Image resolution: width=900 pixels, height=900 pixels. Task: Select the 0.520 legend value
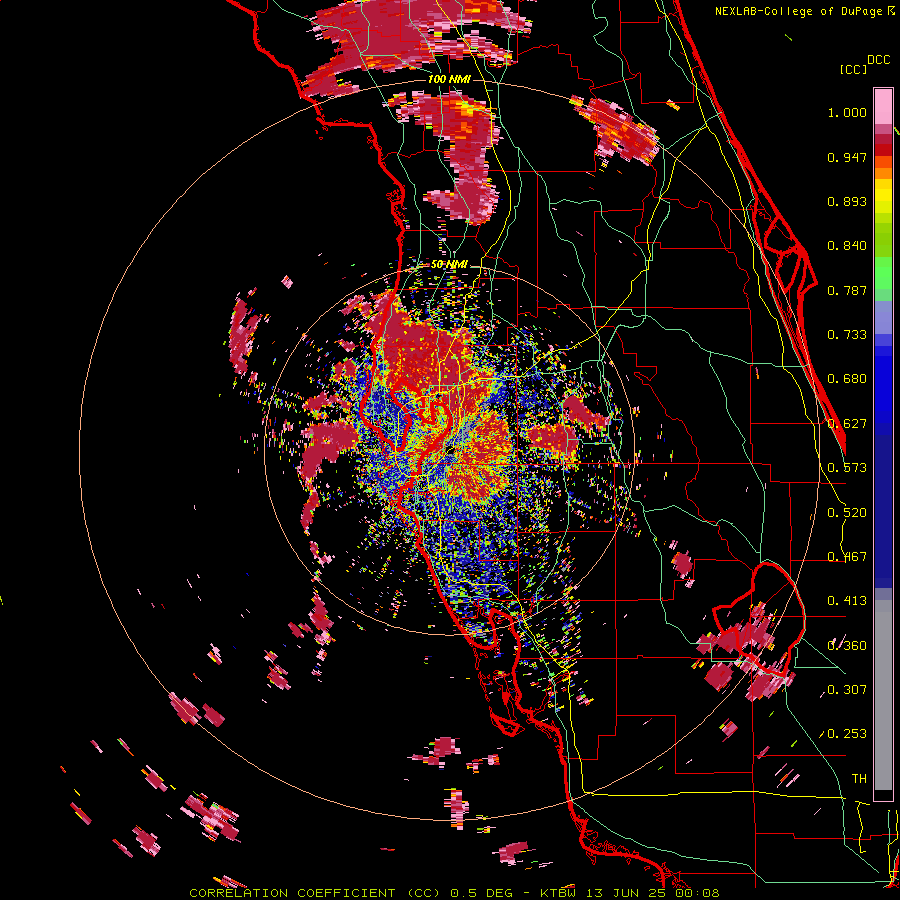tap(847, 513)
